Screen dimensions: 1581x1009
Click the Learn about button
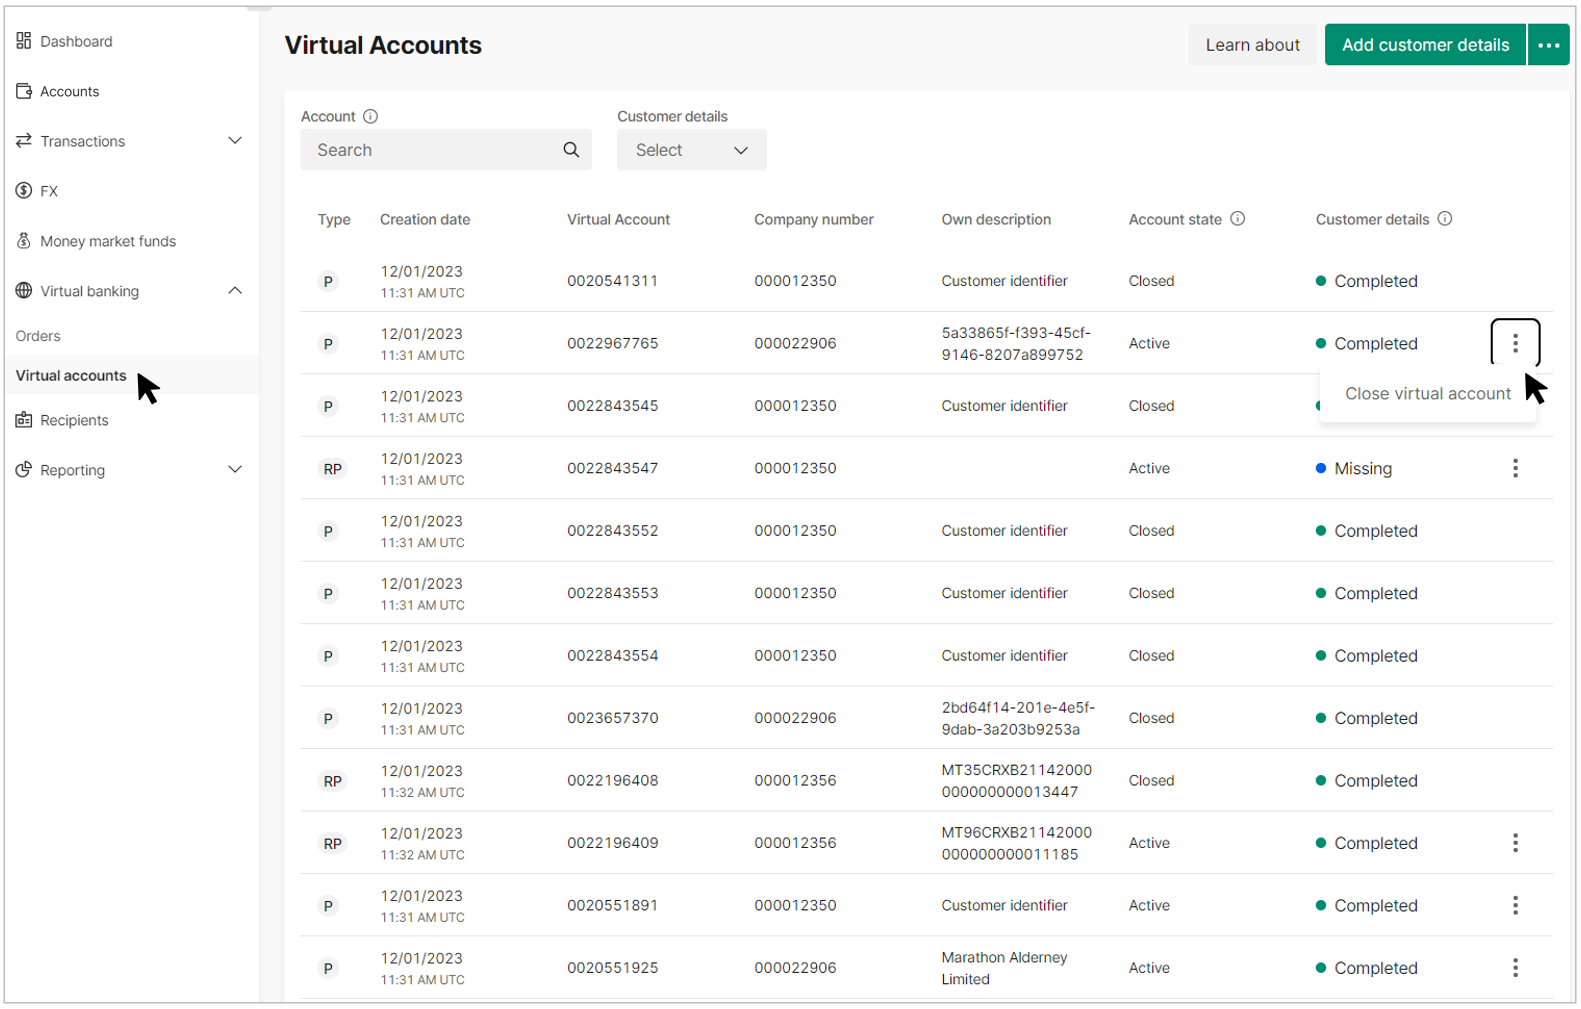[x=1252, y=45]
